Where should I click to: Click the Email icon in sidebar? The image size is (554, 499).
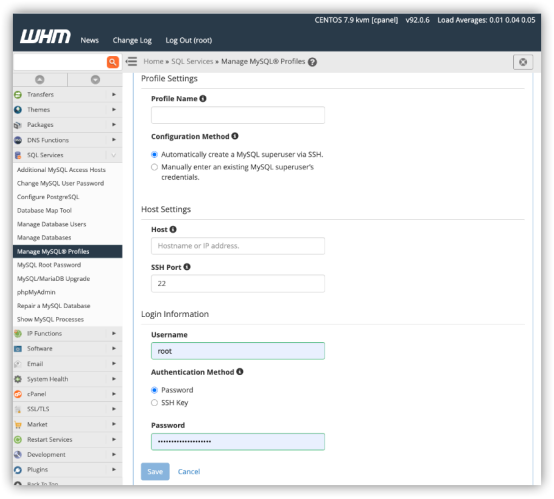18,364
